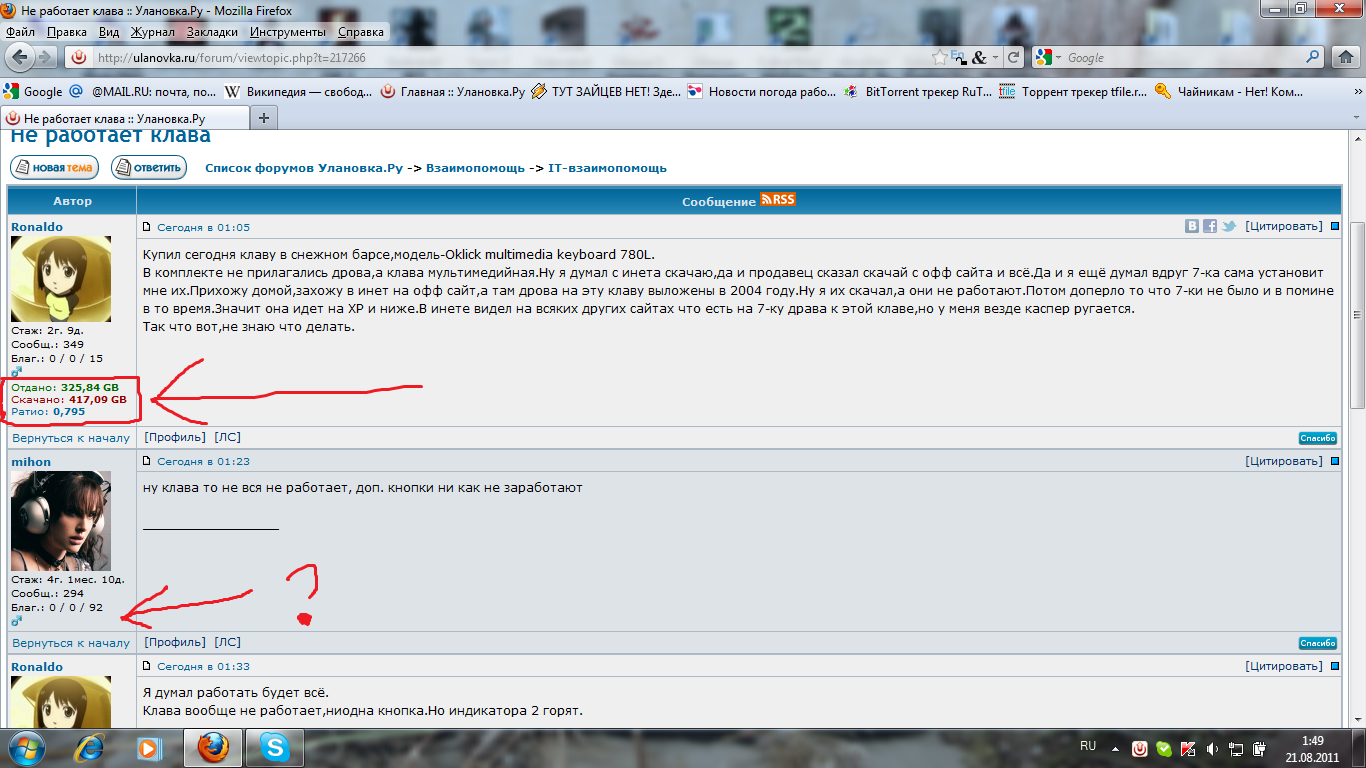Click the address bar URL field
1366x768 pixels.
510,57
